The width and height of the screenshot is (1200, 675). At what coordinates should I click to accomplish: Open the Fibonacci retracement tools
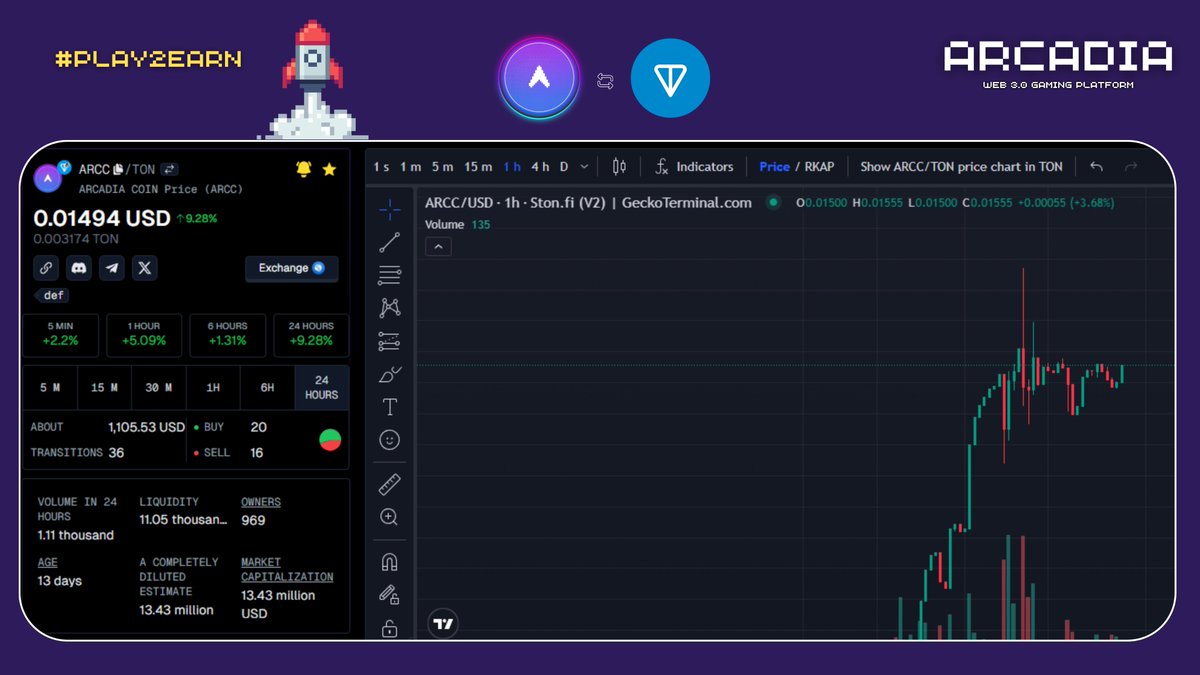(390, 275)
